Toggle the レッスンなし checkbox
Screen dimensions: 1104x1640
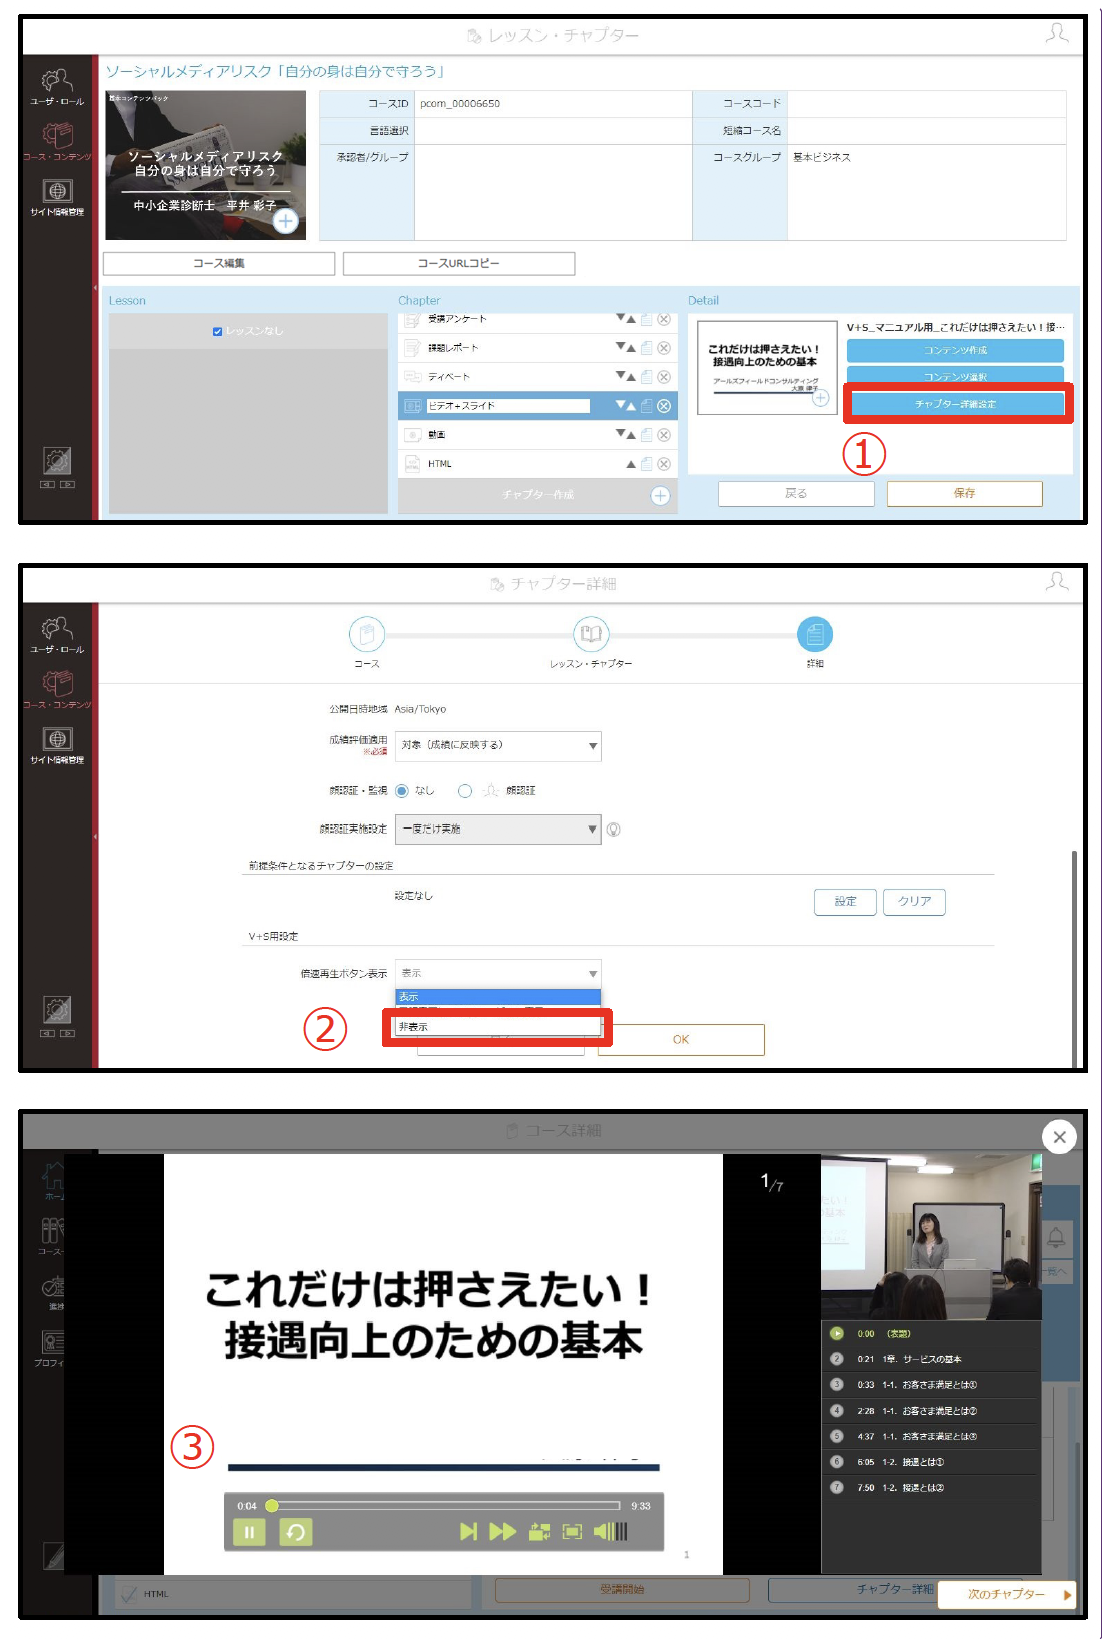point(217,331)
